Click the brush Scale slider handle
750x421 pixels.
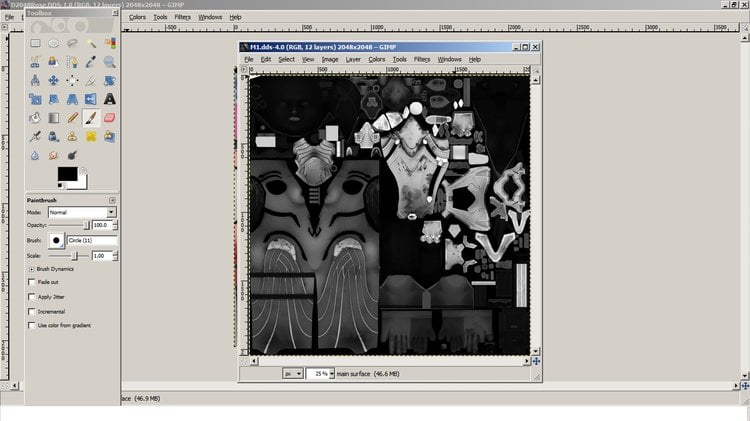pos(74,256)
